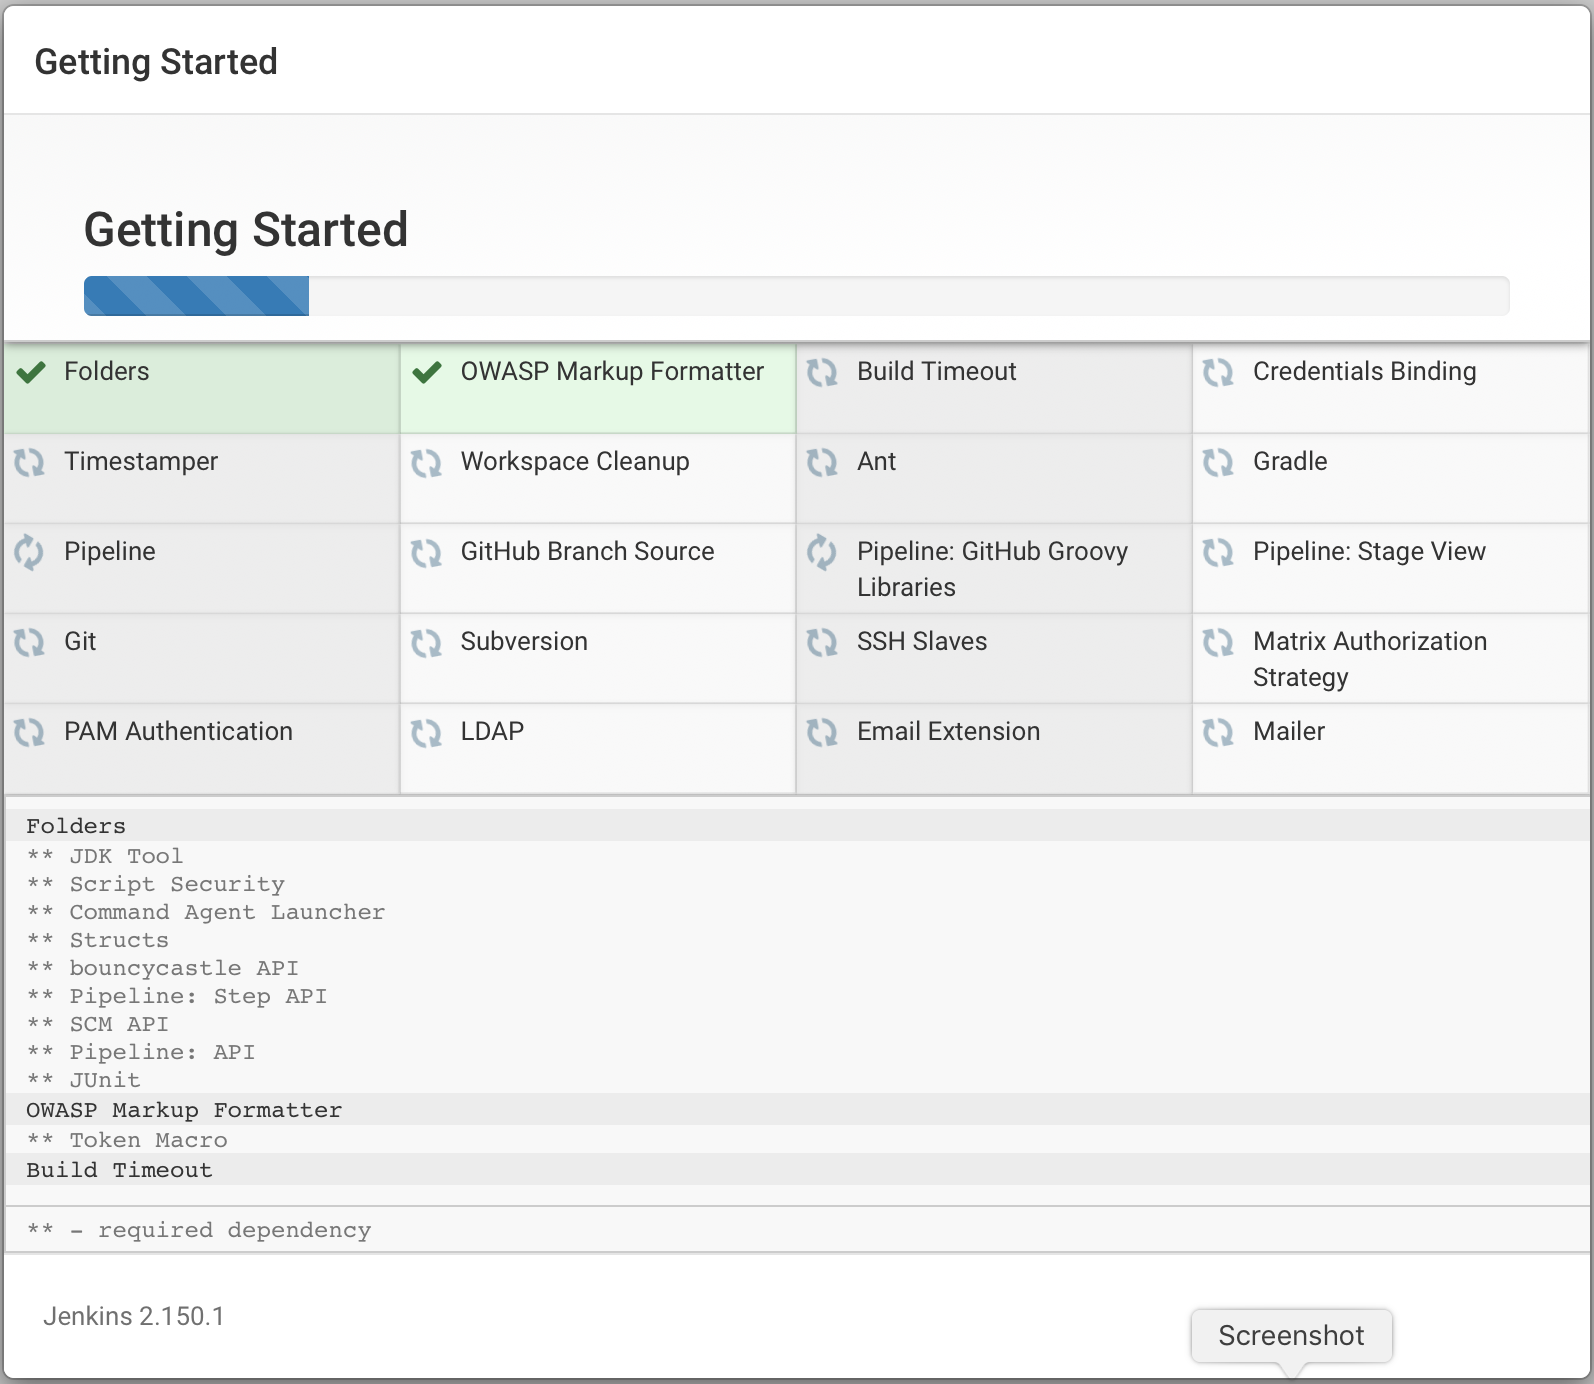The image size is (1594, 1384).
Task: Click the loading icon next to Pipeline
Action: pyautogui.click(x=30, y=552)
